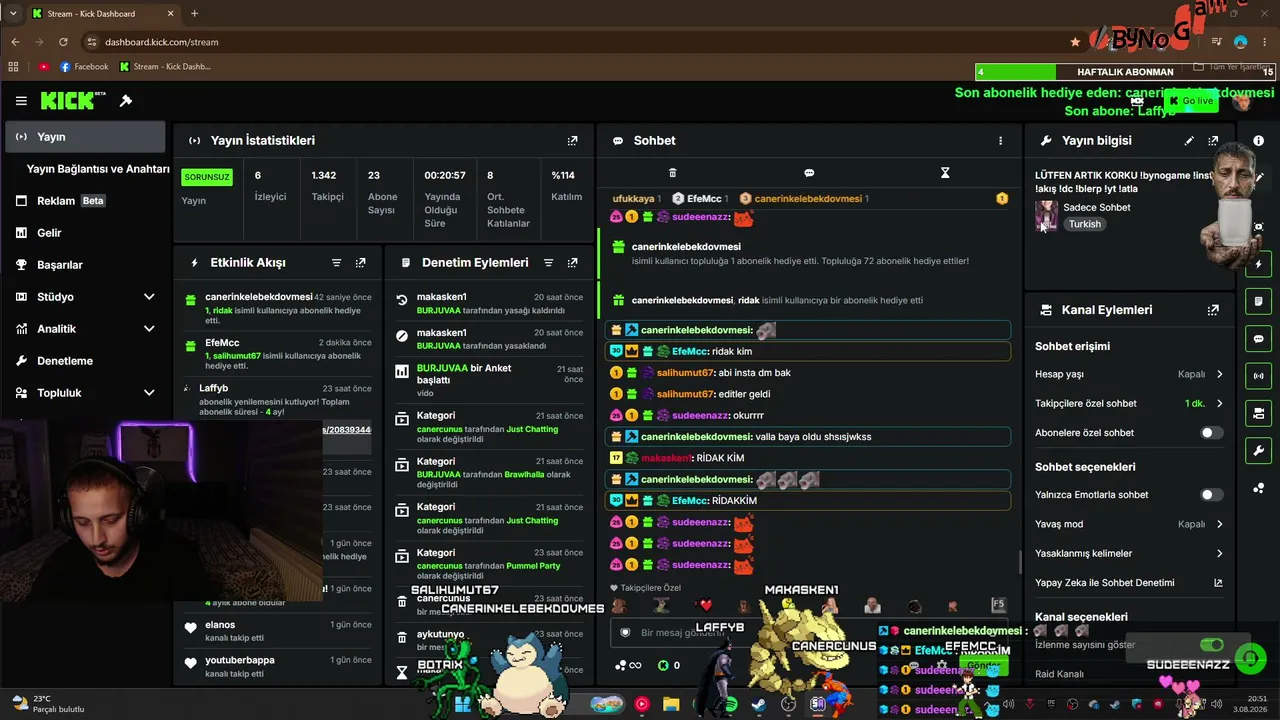The width and height of the screenshot is (1280, 720).
Task: Open Reklam Beta sidebar item
Action: [x=84, y=201]
